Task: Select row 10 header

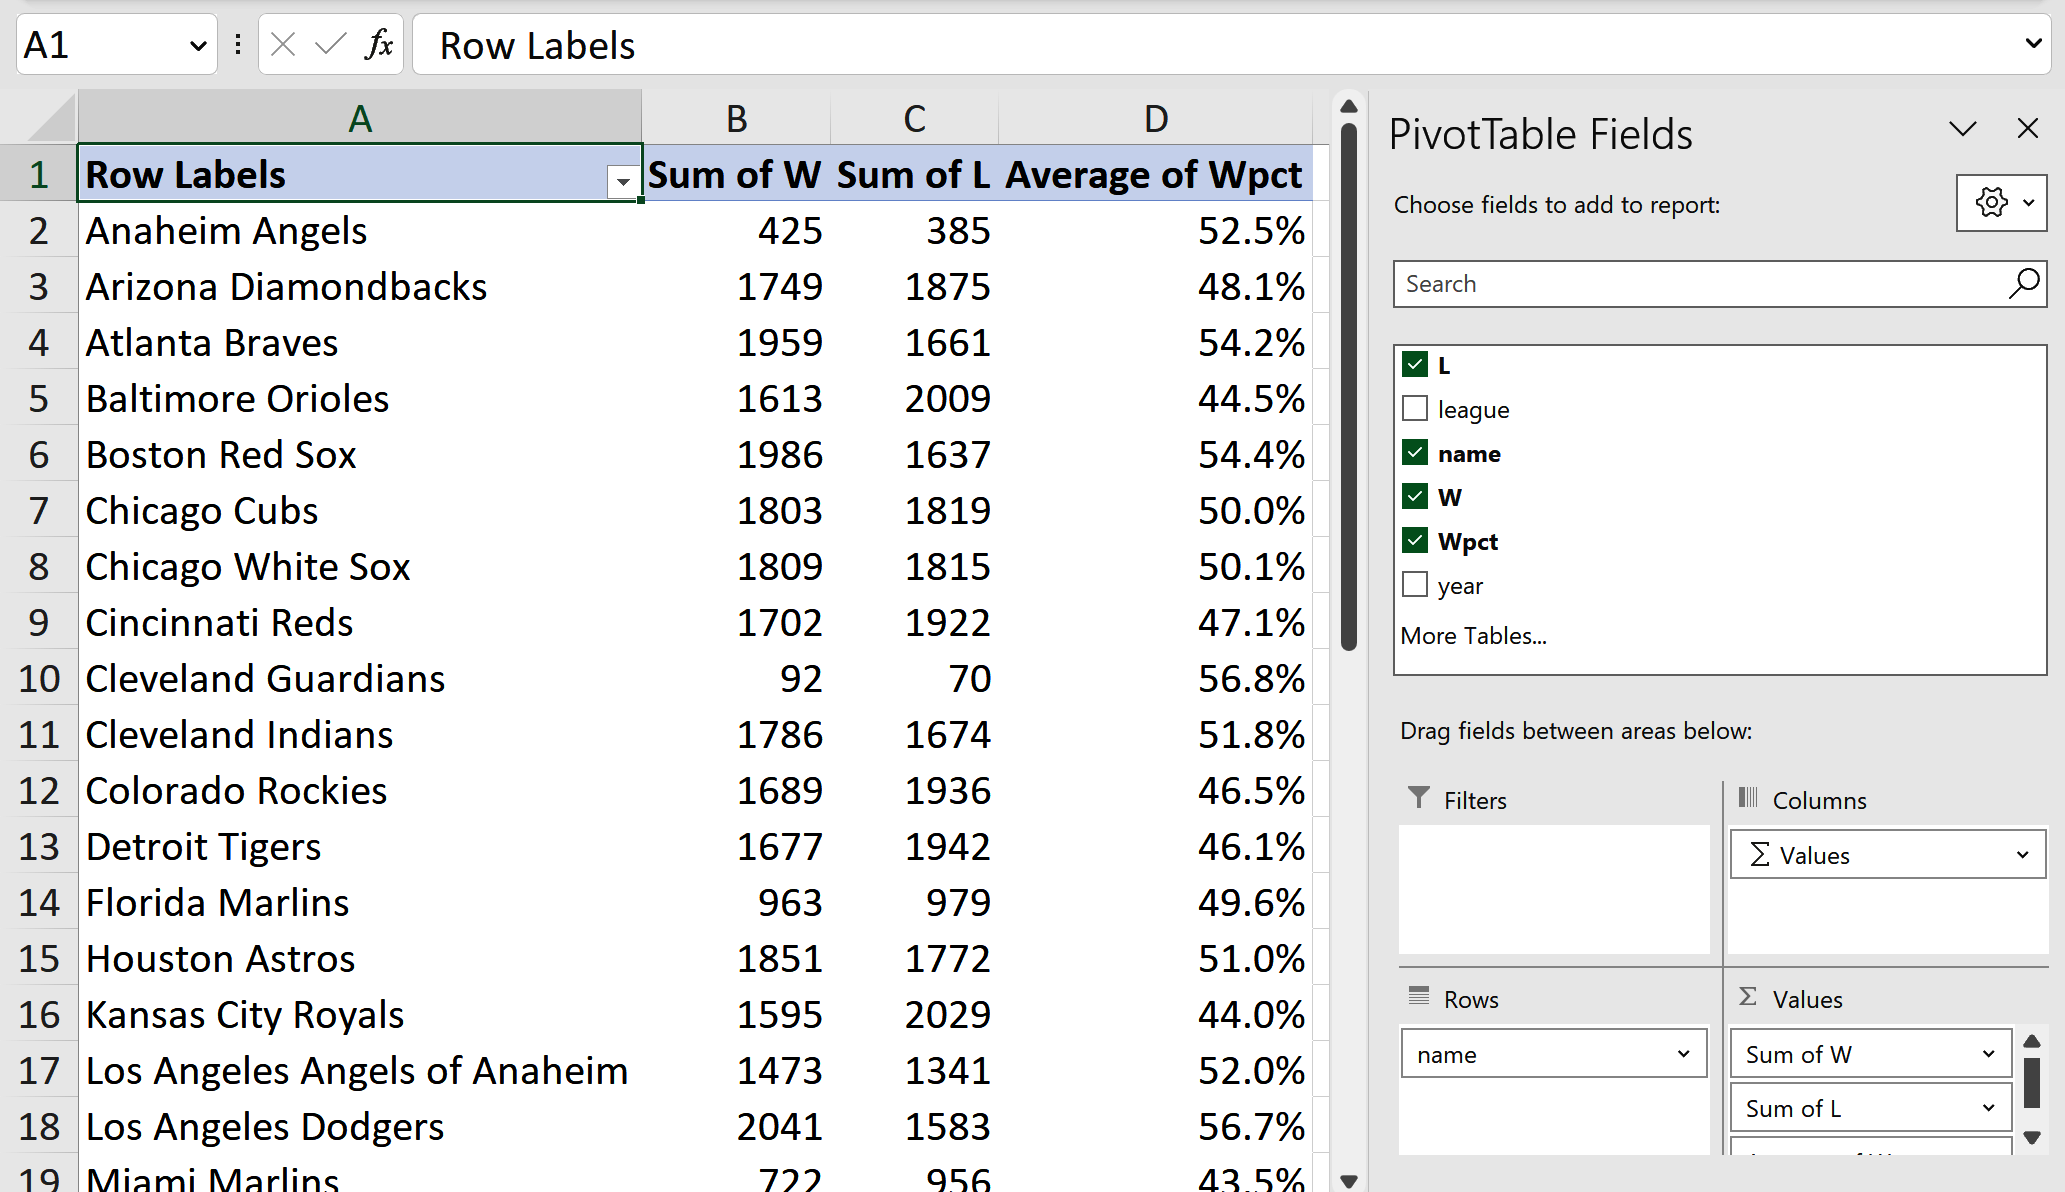Action: [x=39, y=679]
